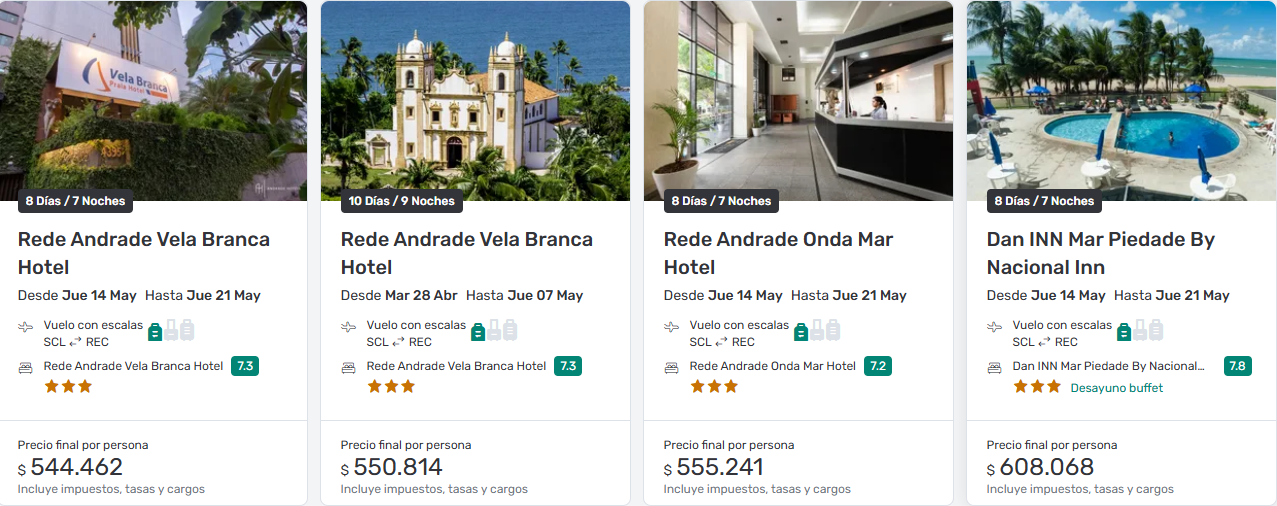This screenshot has width=1277, height=506.
Task: Click the green baggage icon in Onda Mar card
Action: [x=801, y=331]
